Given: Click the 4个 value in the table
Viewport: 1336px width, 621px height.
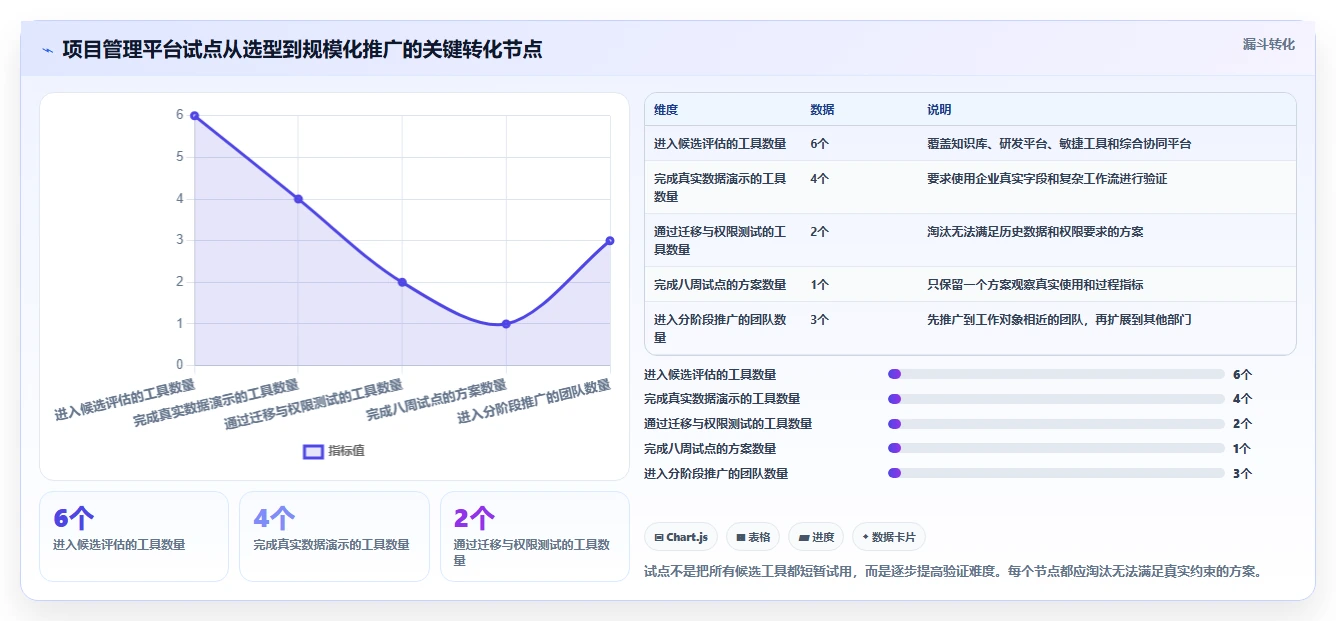Looking at the screenshot, I should (819, 179).
